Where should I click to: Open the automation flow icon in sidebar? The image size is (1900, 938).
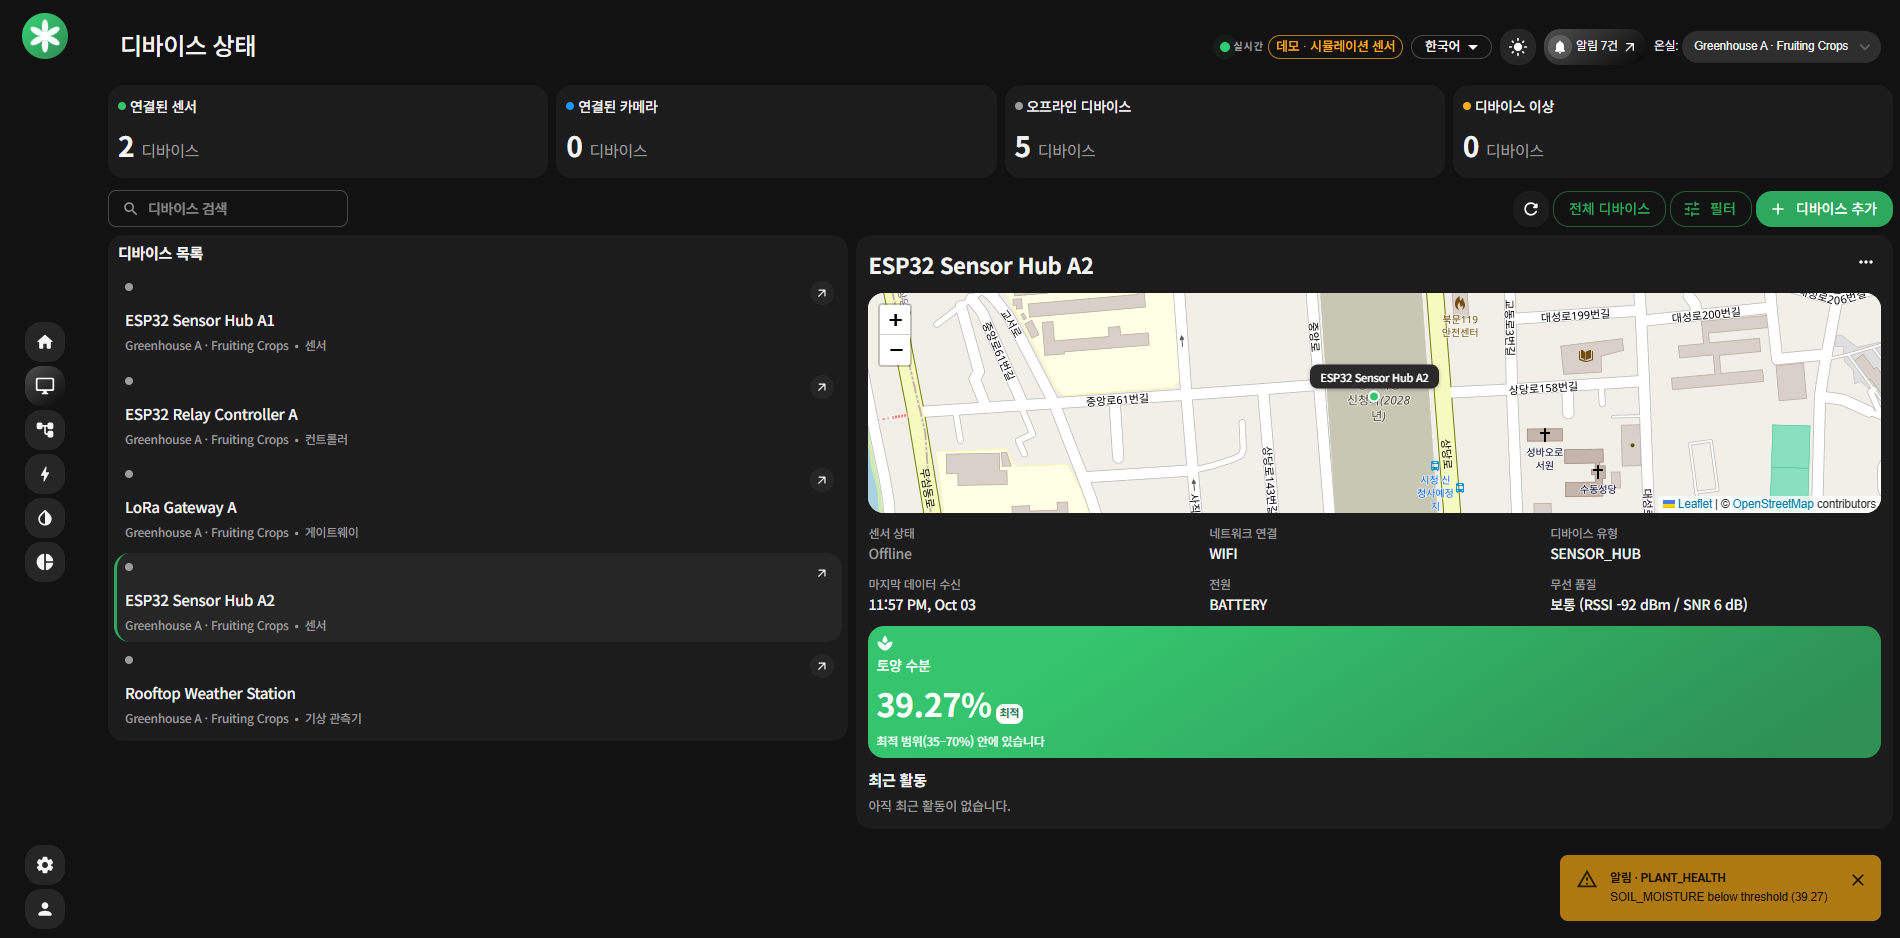45,430
